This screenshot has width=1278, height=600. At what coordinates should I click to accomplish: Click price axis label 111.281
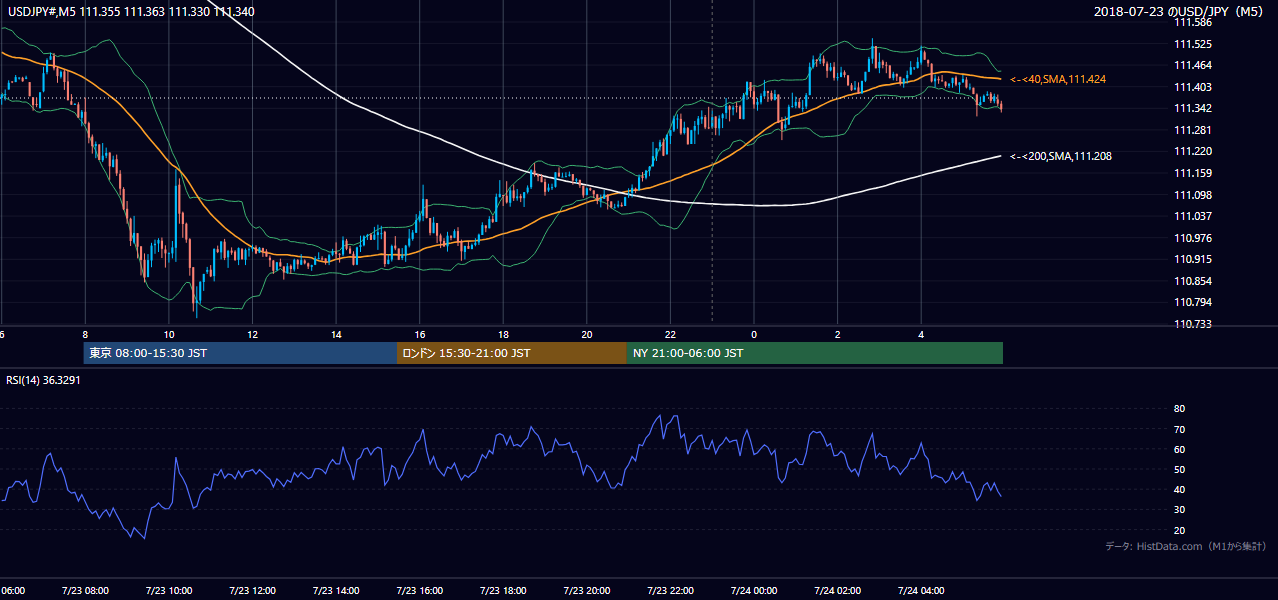point(1193,130)
